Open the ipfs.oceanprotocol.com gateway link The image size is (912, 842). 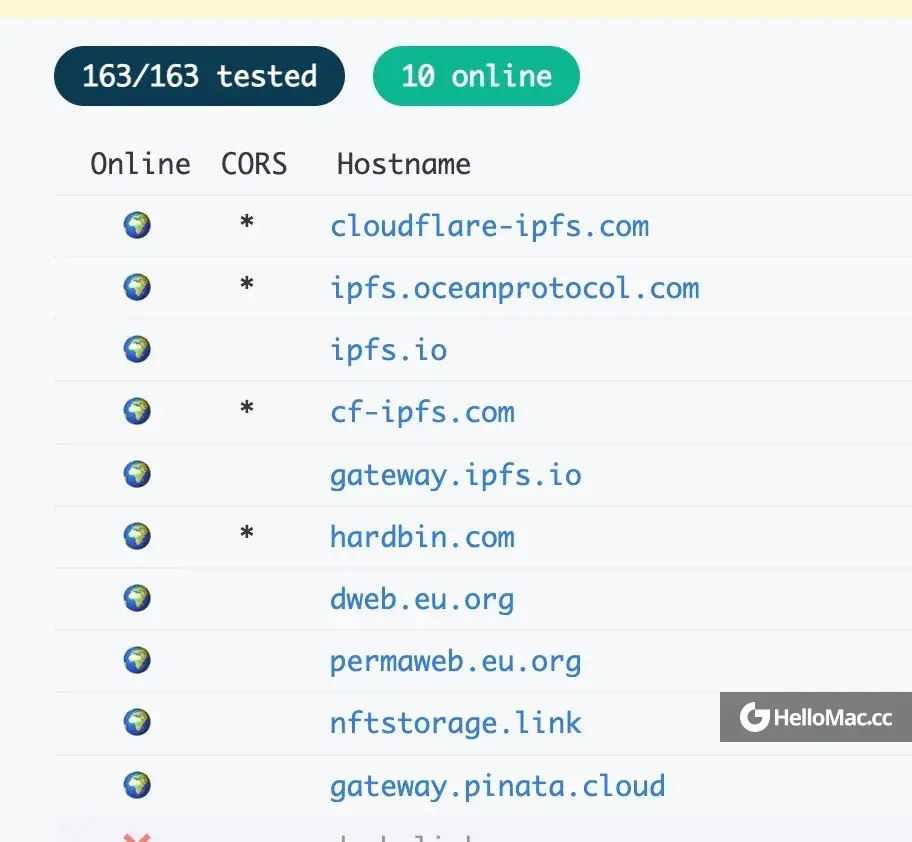coord(515,288)
